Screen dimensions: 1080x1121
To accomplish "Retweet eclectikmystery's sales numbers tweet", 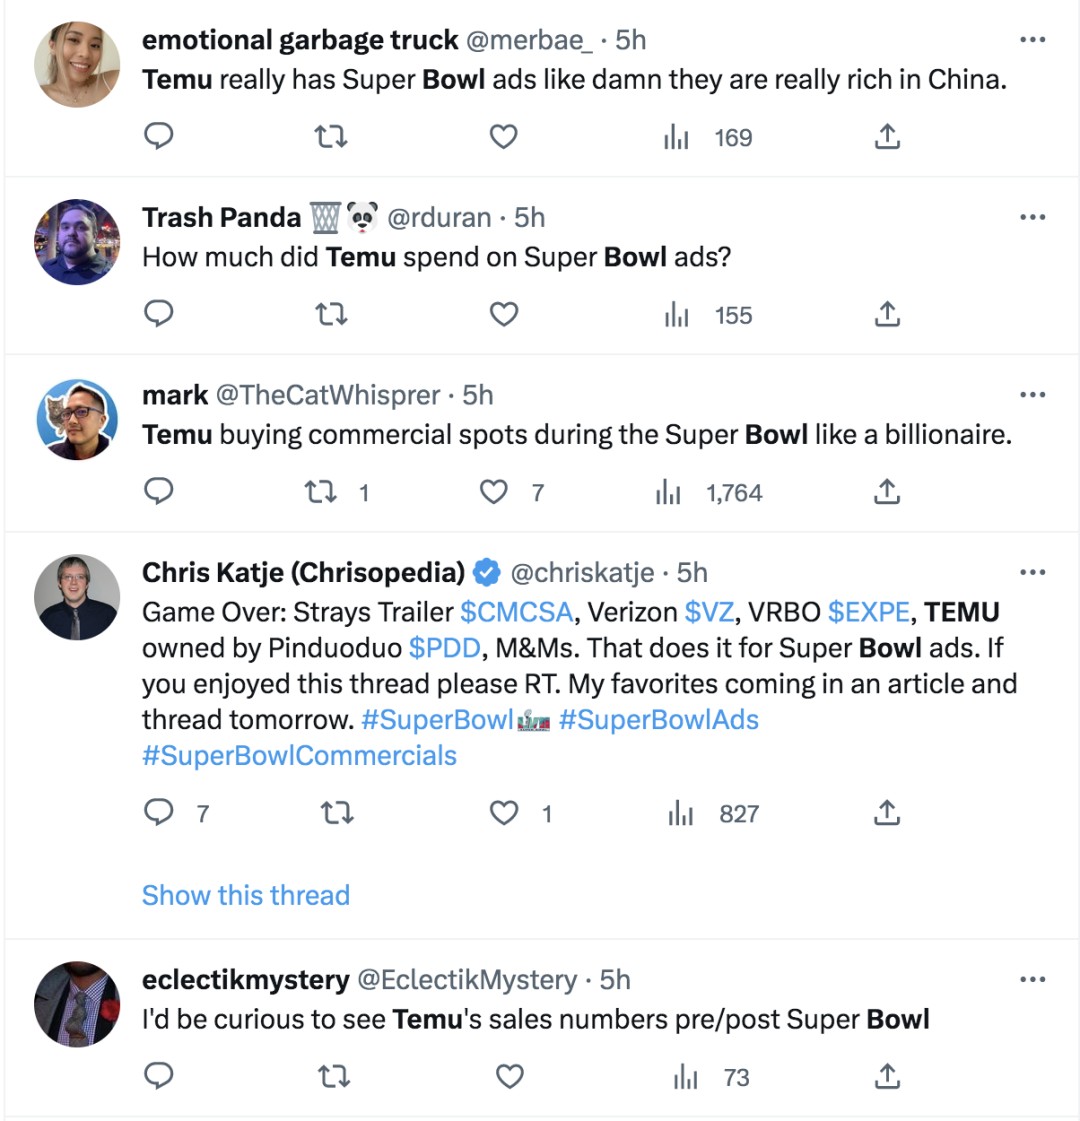I will pos(332,1077).
